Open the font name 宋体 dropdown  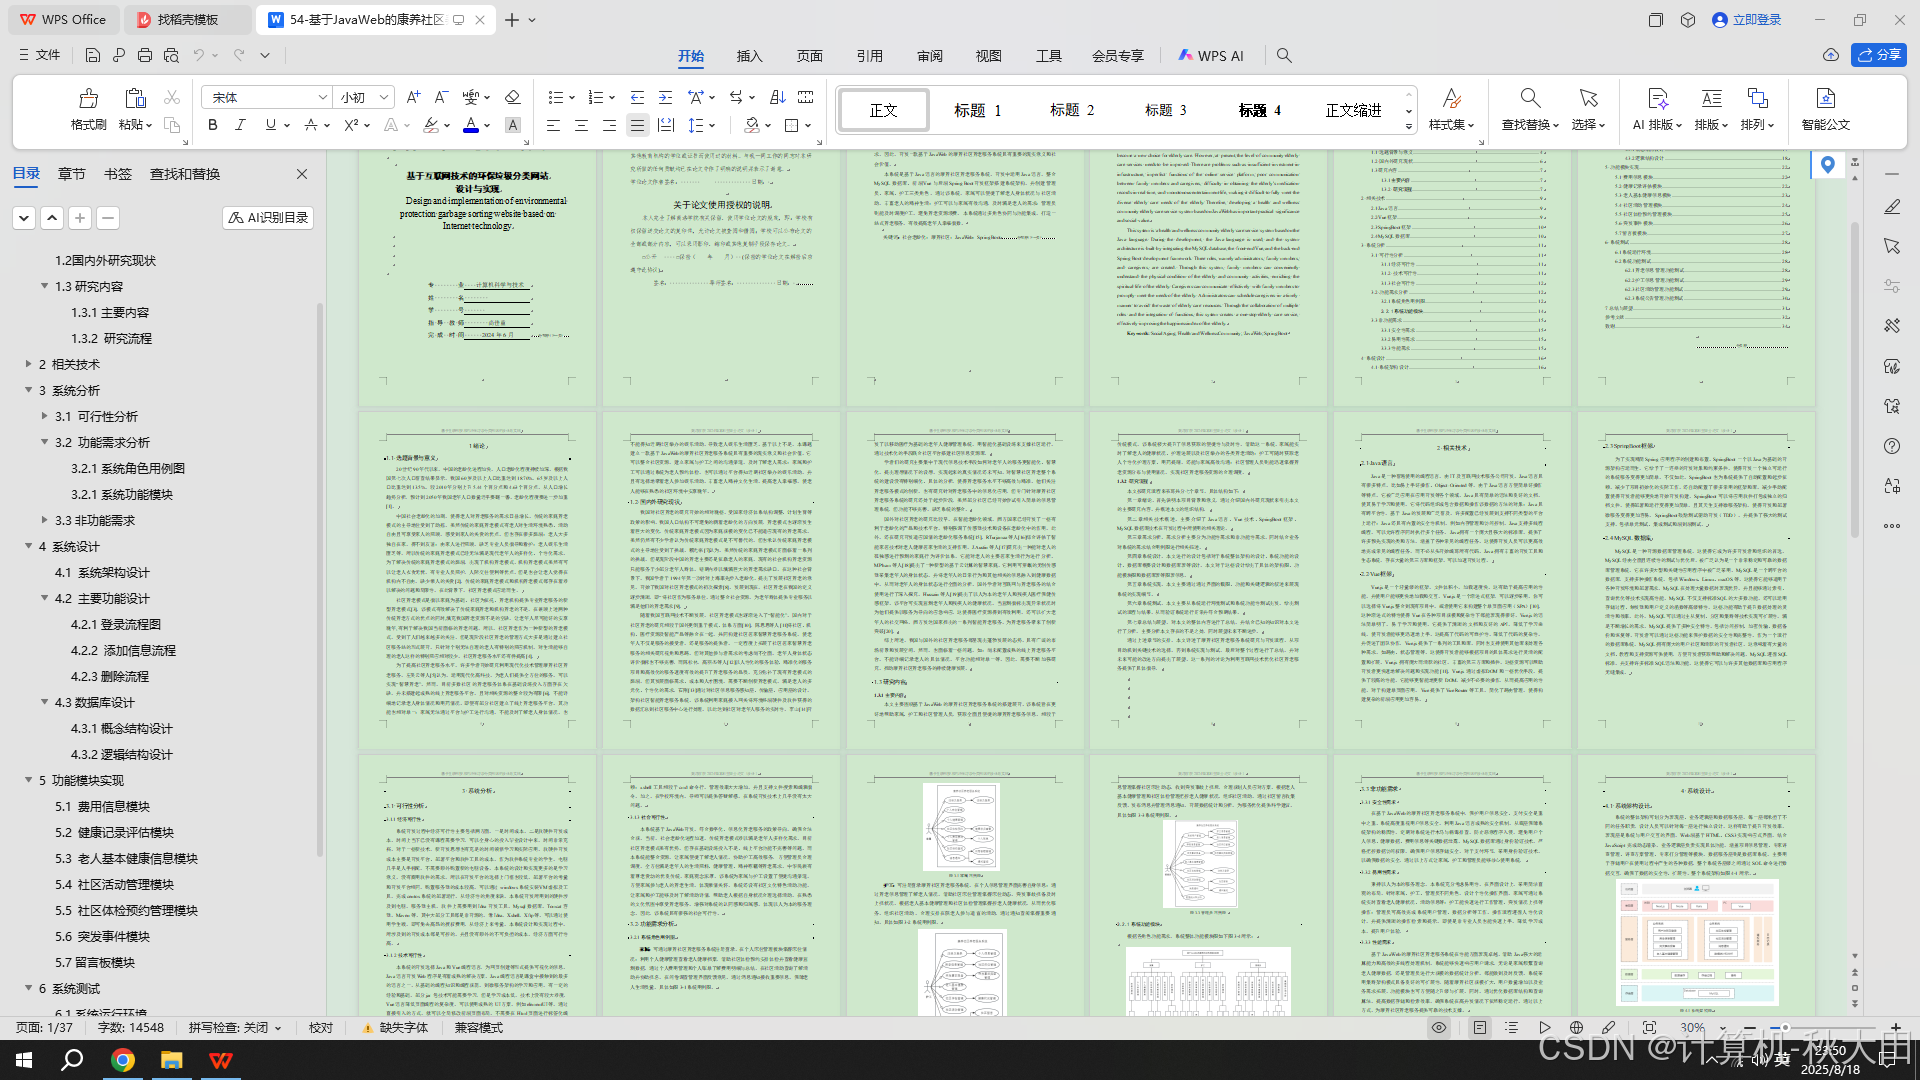tap(323, 97)
